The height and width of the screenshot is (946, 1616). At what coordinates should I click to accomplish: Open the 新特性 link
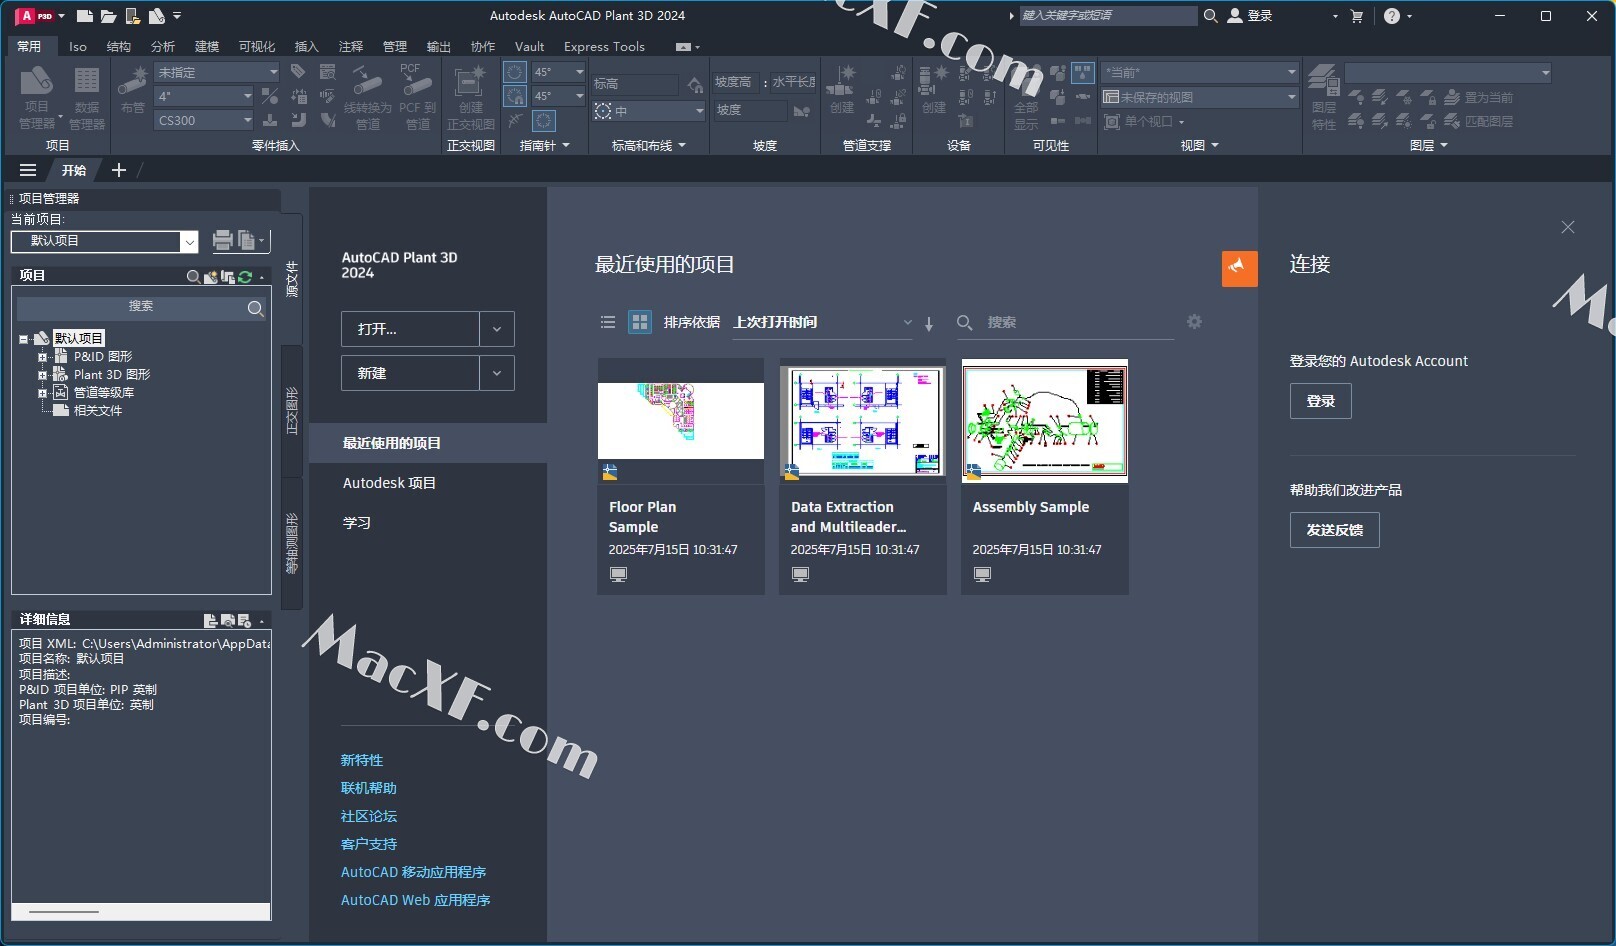pyautogui.click(x=362, y=761)
